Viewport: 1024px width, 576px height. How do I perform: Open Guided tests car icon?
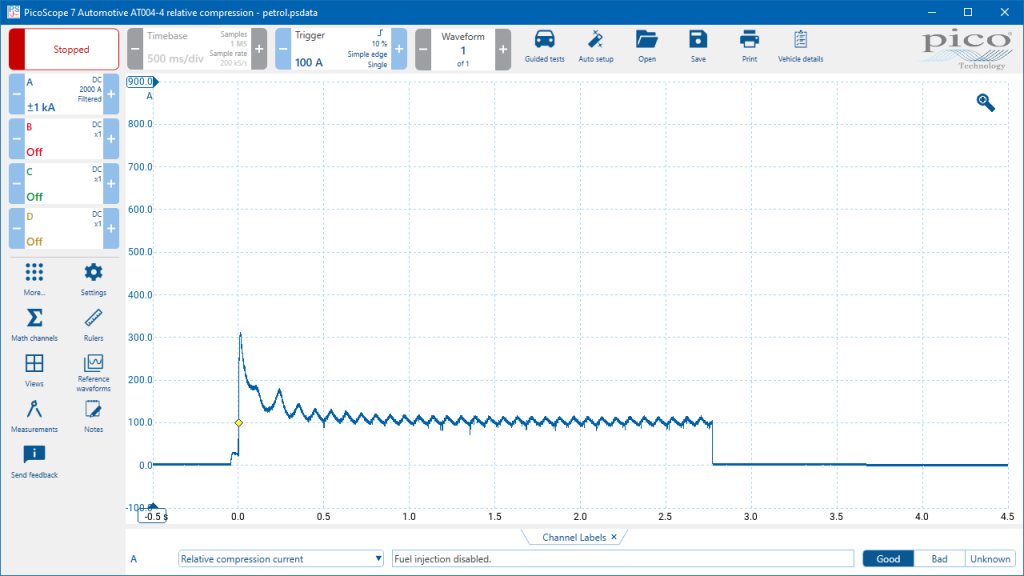pos(544,46)
